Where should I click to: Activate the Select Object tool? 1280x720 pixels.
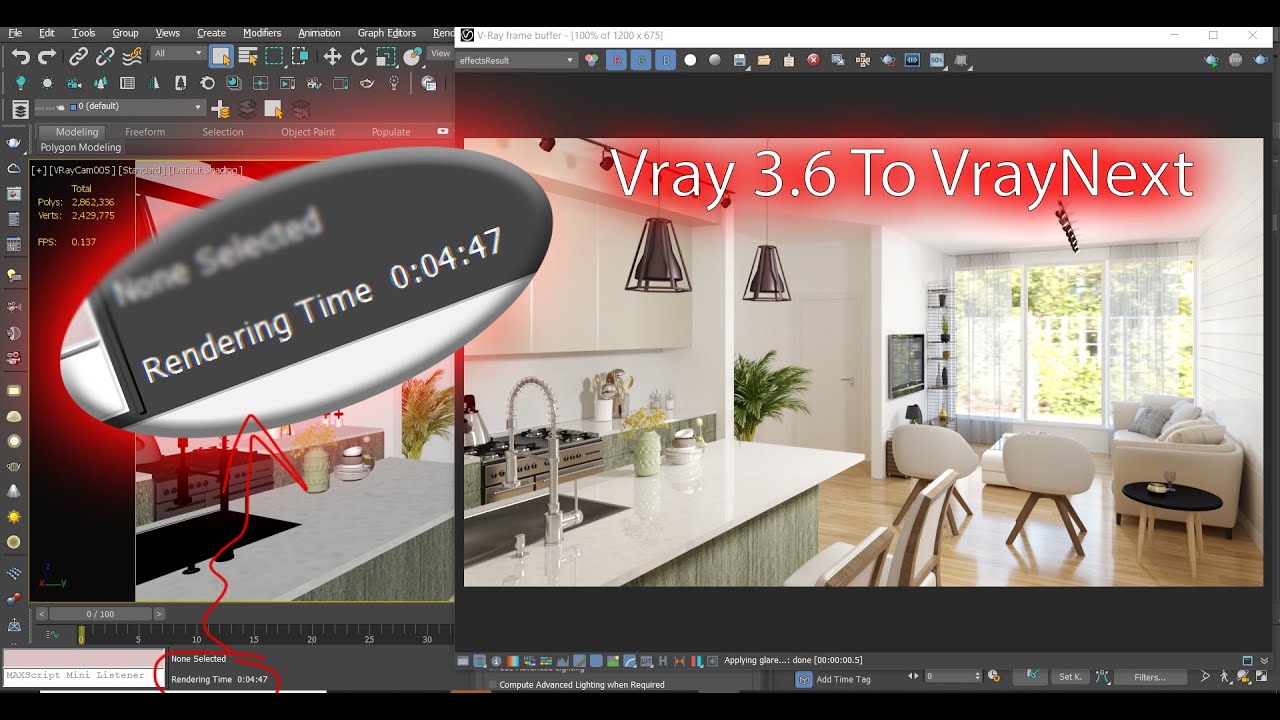click(222, 56)
